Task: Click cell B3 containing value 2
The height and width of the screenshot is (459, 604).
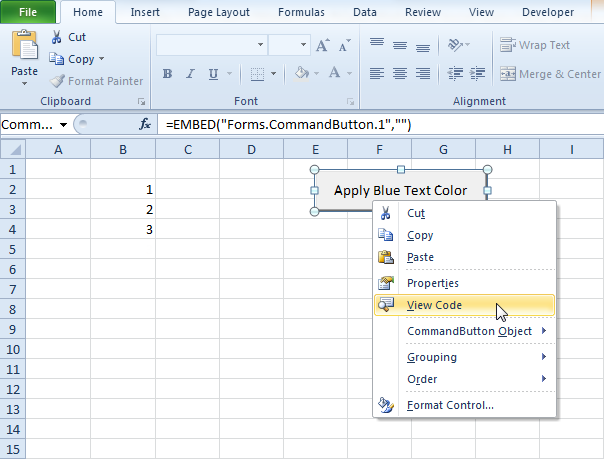Action: [122, 209]
